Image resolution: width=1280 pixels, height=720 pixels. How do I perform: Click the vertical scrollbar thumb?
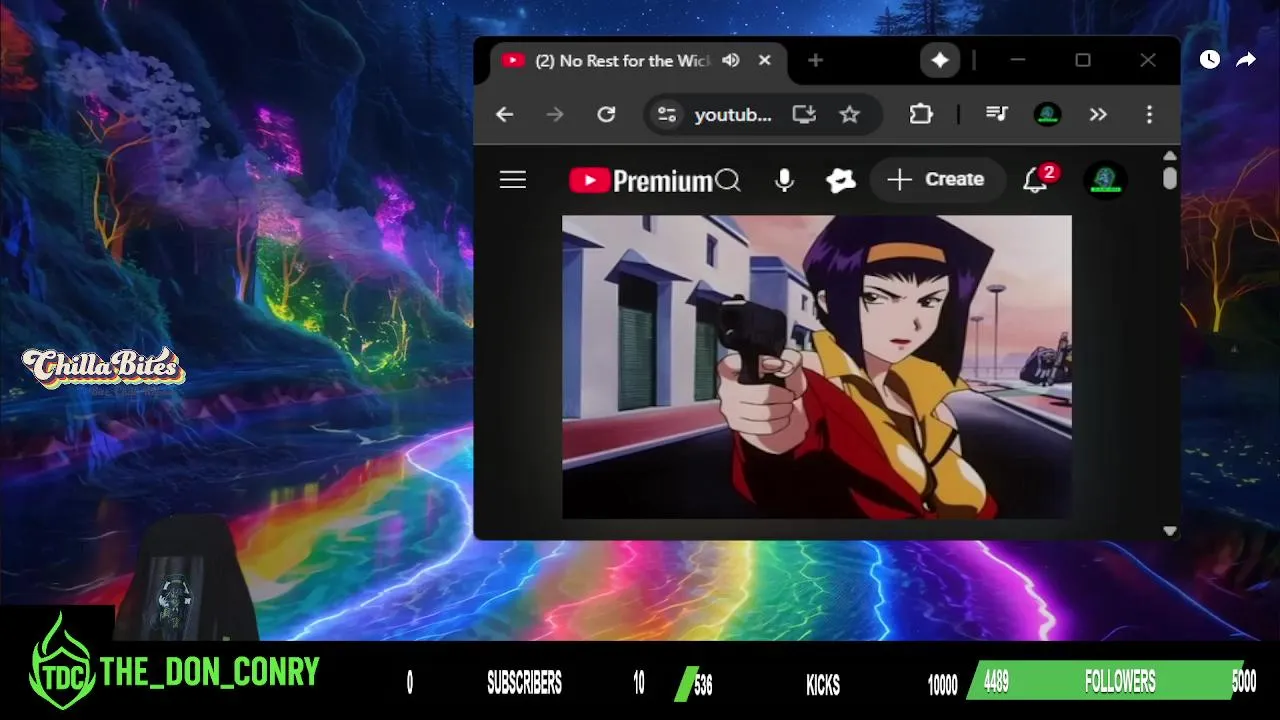tap(1170, 178)
